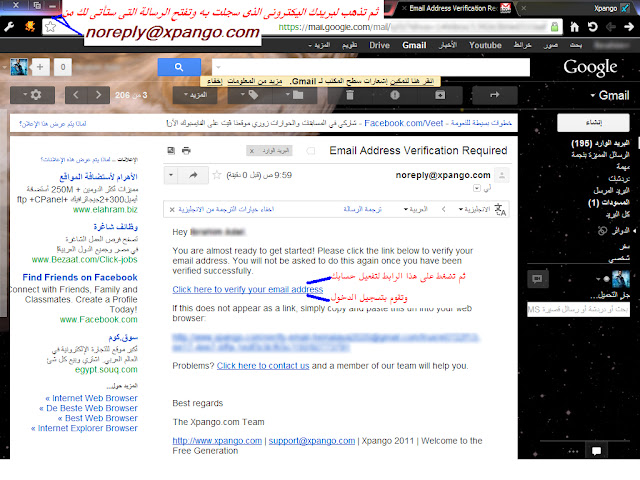Image resolution: width=640 pixels, height=480 pixels.
Task: Open www.elahram.biz ad link
Action: [x=105, y=210]
